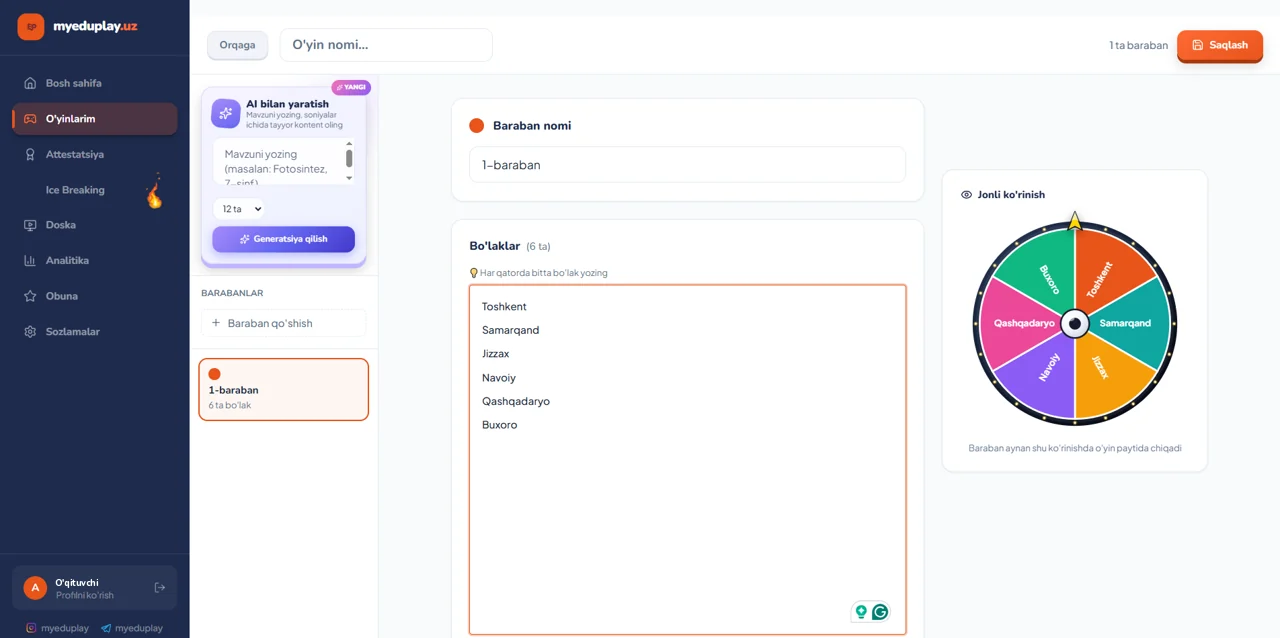The image size is (1280, 638).
Task: Click the AI sparkle icon
Action: pos(226,113)
